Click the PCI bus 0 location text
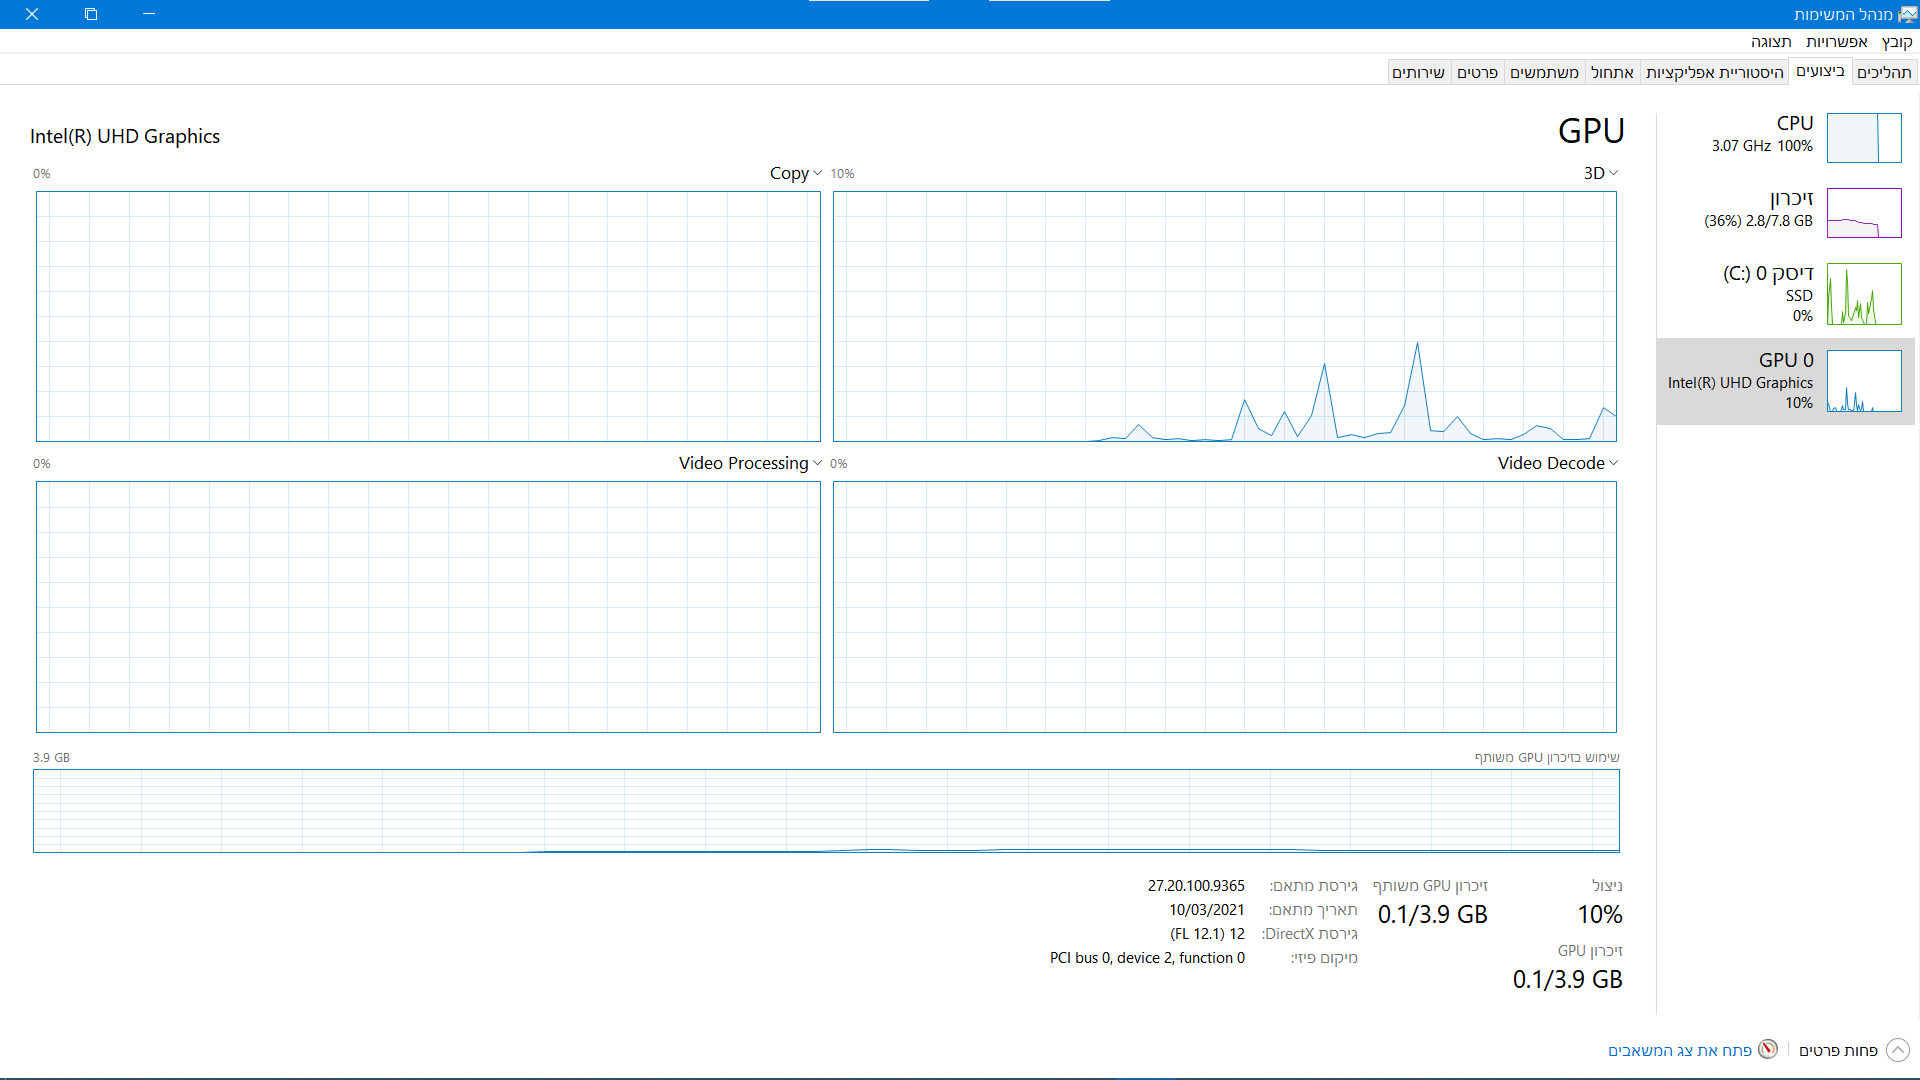 point(1147,958)
